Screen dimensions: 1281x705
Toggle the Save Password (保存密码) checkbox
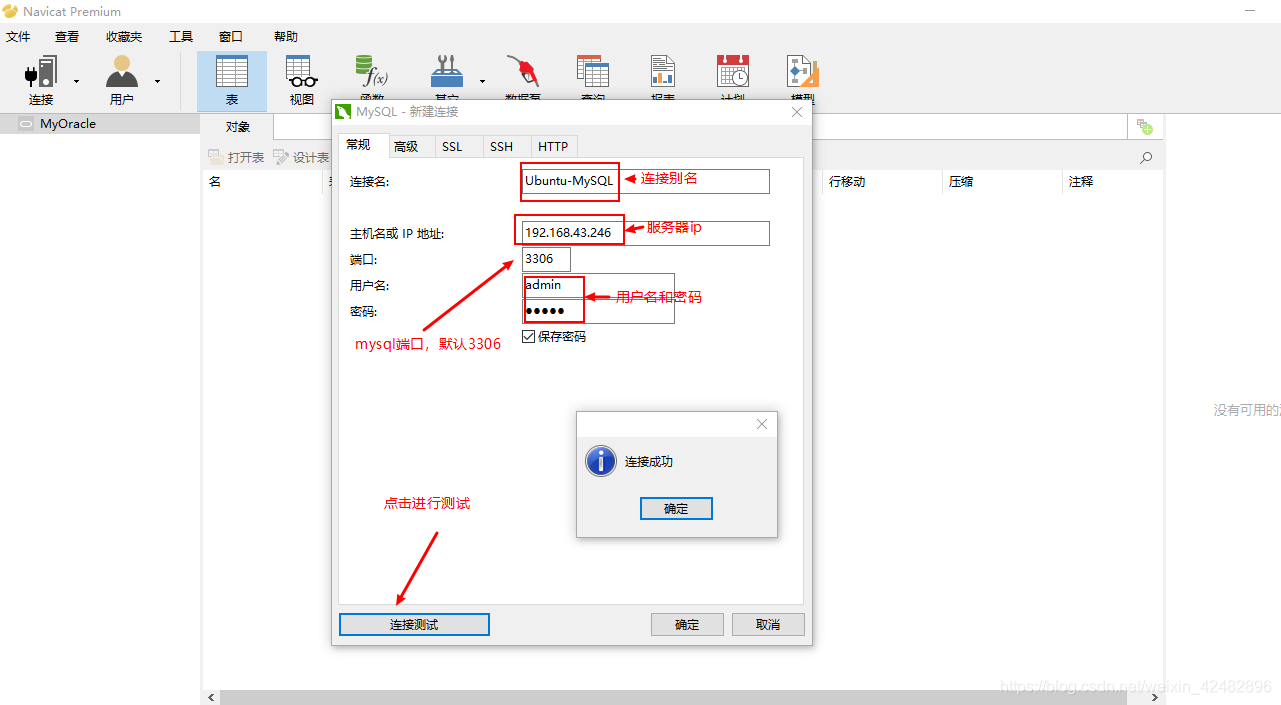(x=529, y=336)
